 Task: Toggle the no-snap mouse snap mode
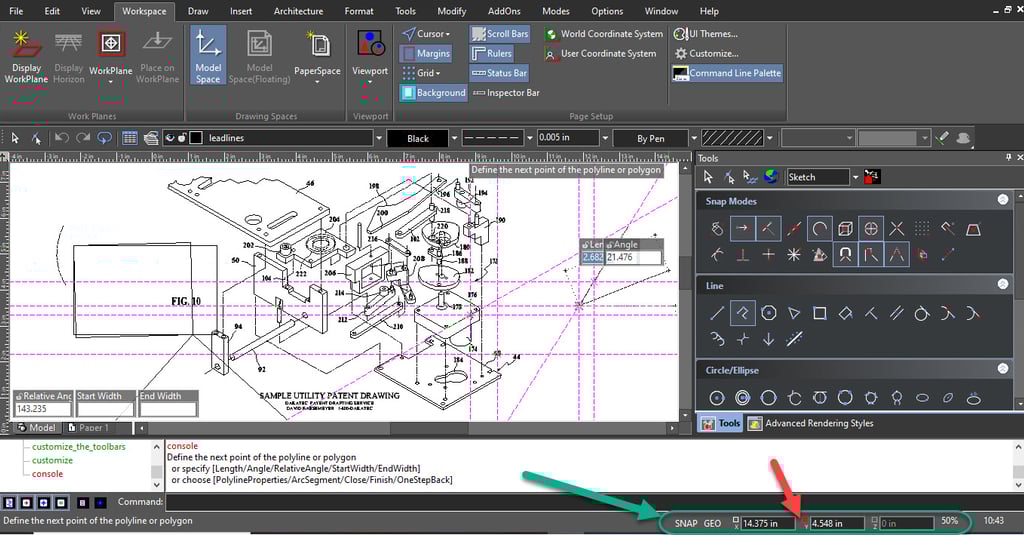[717, 229]
